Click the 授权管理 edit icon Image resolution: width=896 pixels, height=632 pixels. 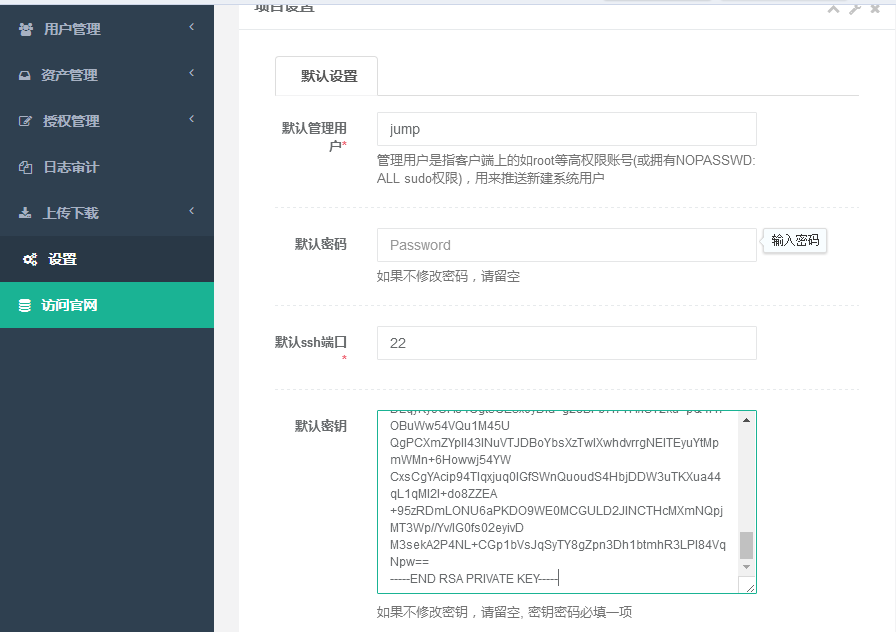point(25,121)
